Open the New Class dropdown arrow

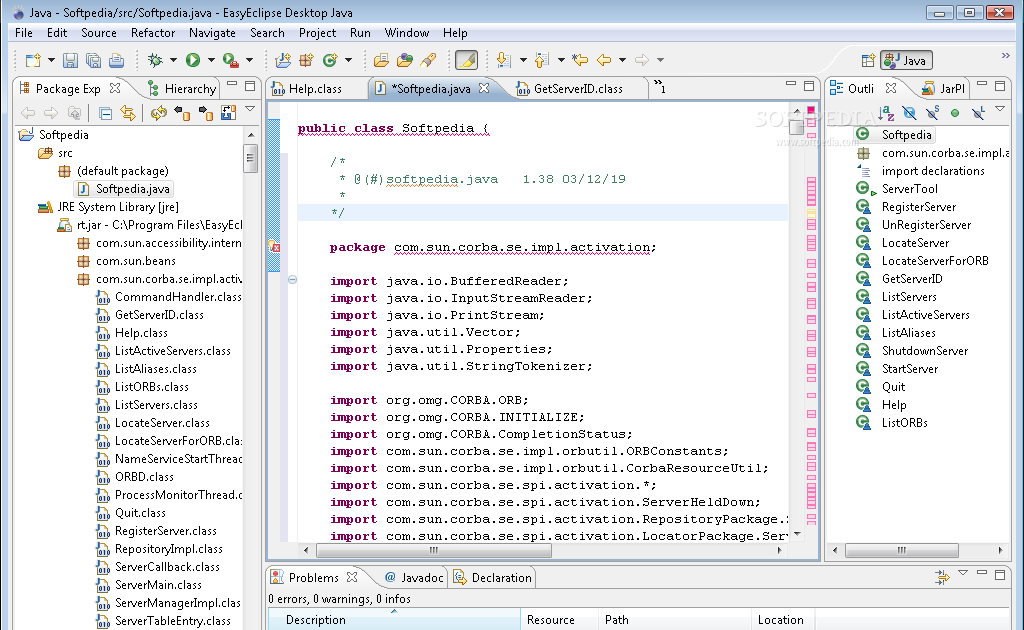[348, 60]
